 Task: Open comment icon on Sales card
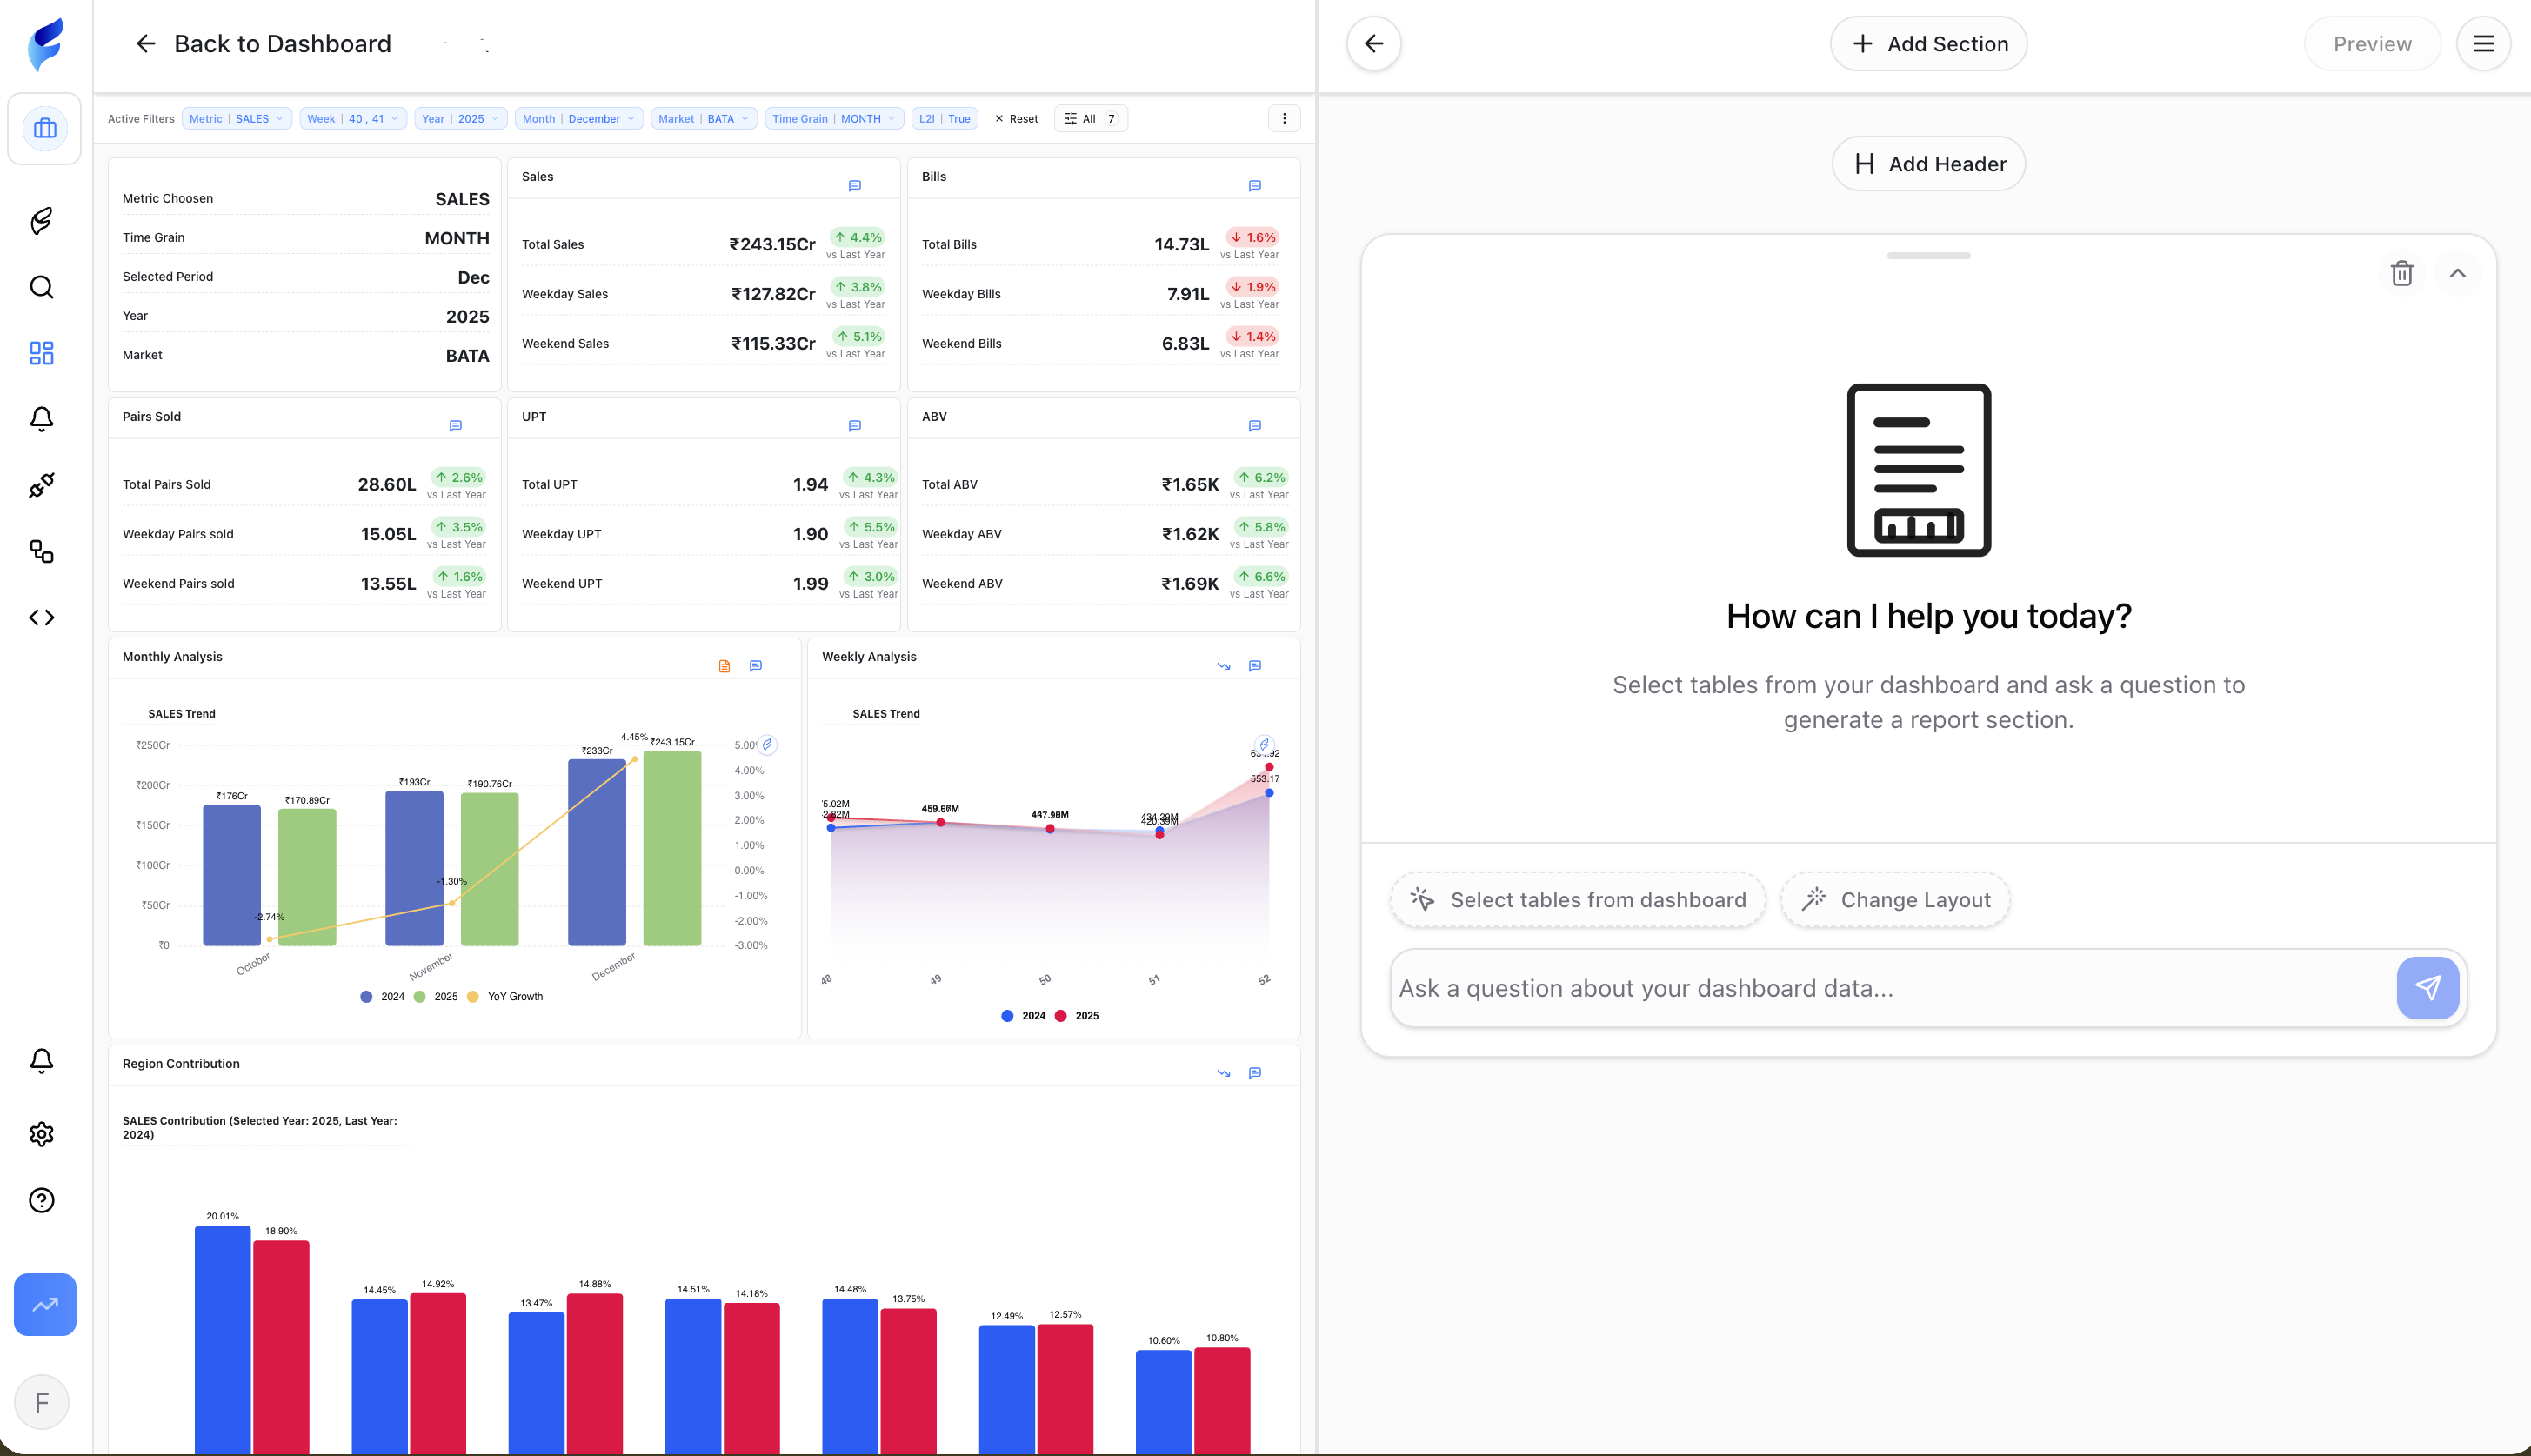pos(855,186)
